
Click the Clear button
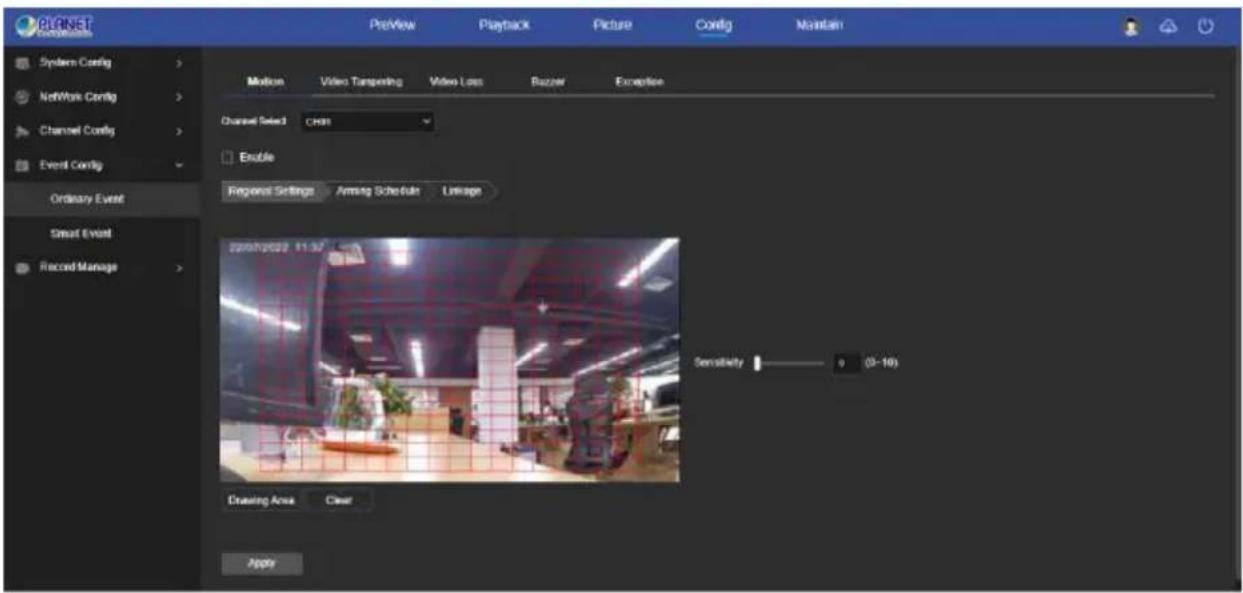click(x=339, y=500)
